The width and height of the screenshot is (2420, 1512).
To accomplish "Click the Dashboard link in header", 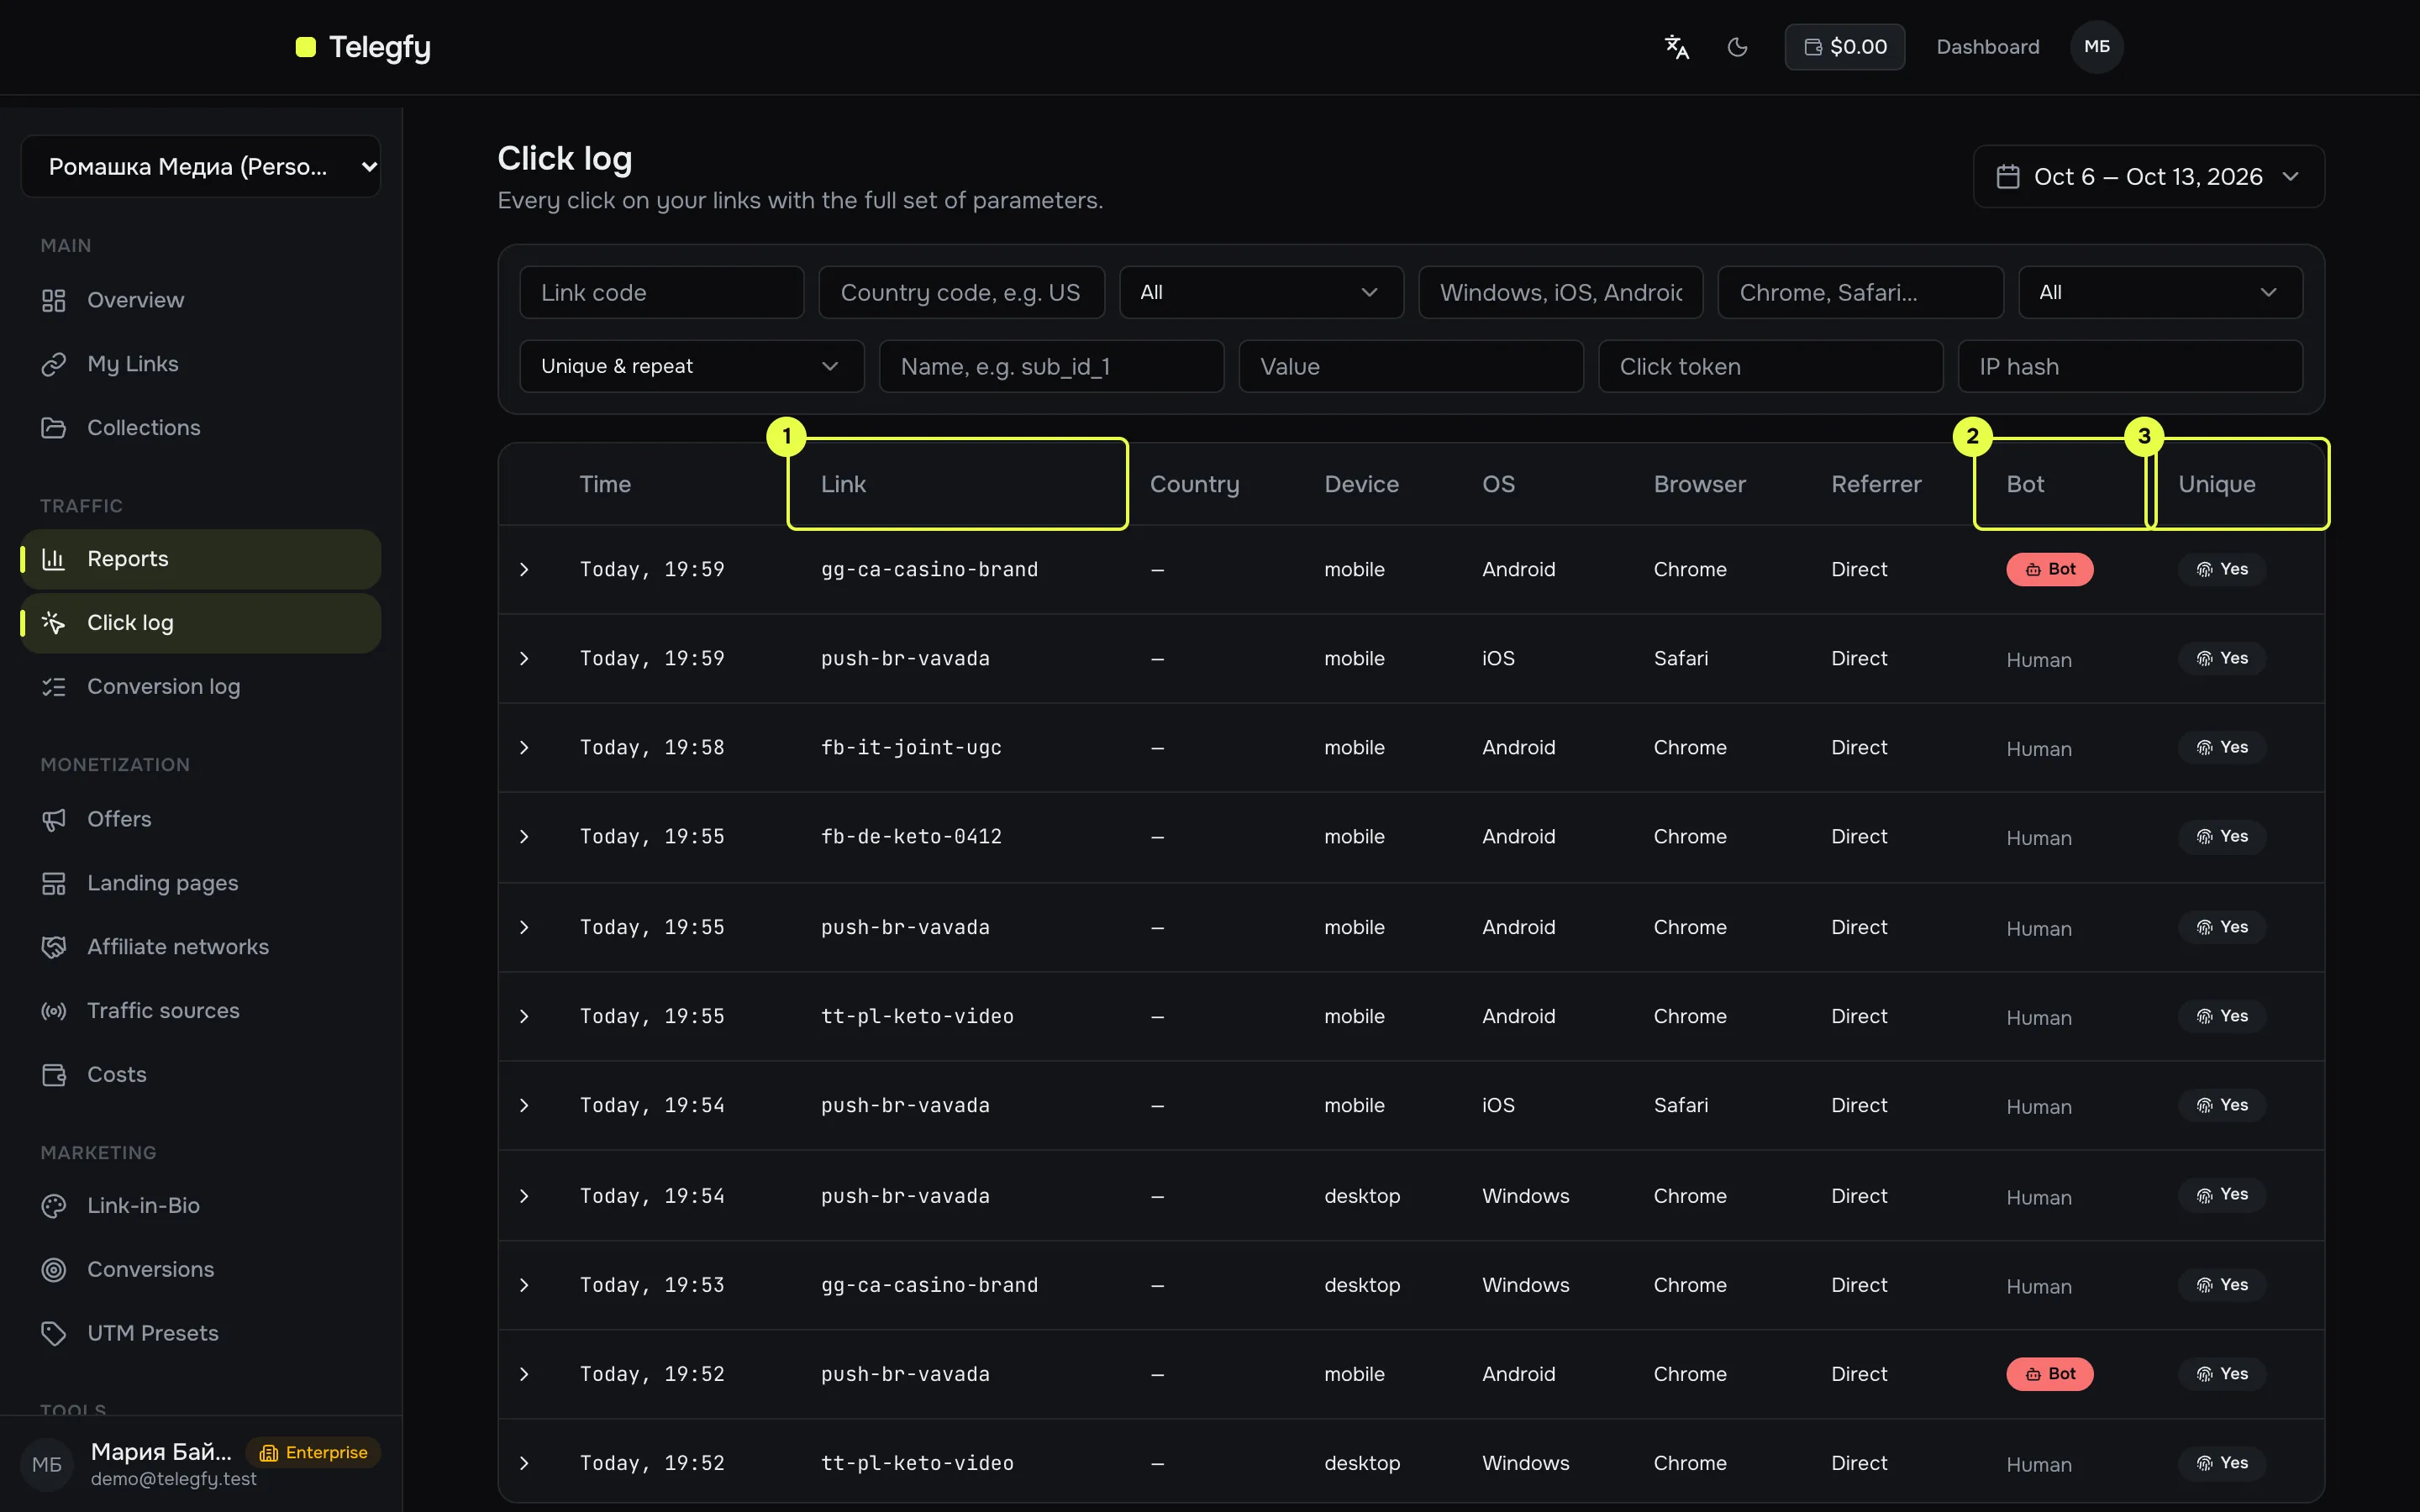I will coord(1987,47).
